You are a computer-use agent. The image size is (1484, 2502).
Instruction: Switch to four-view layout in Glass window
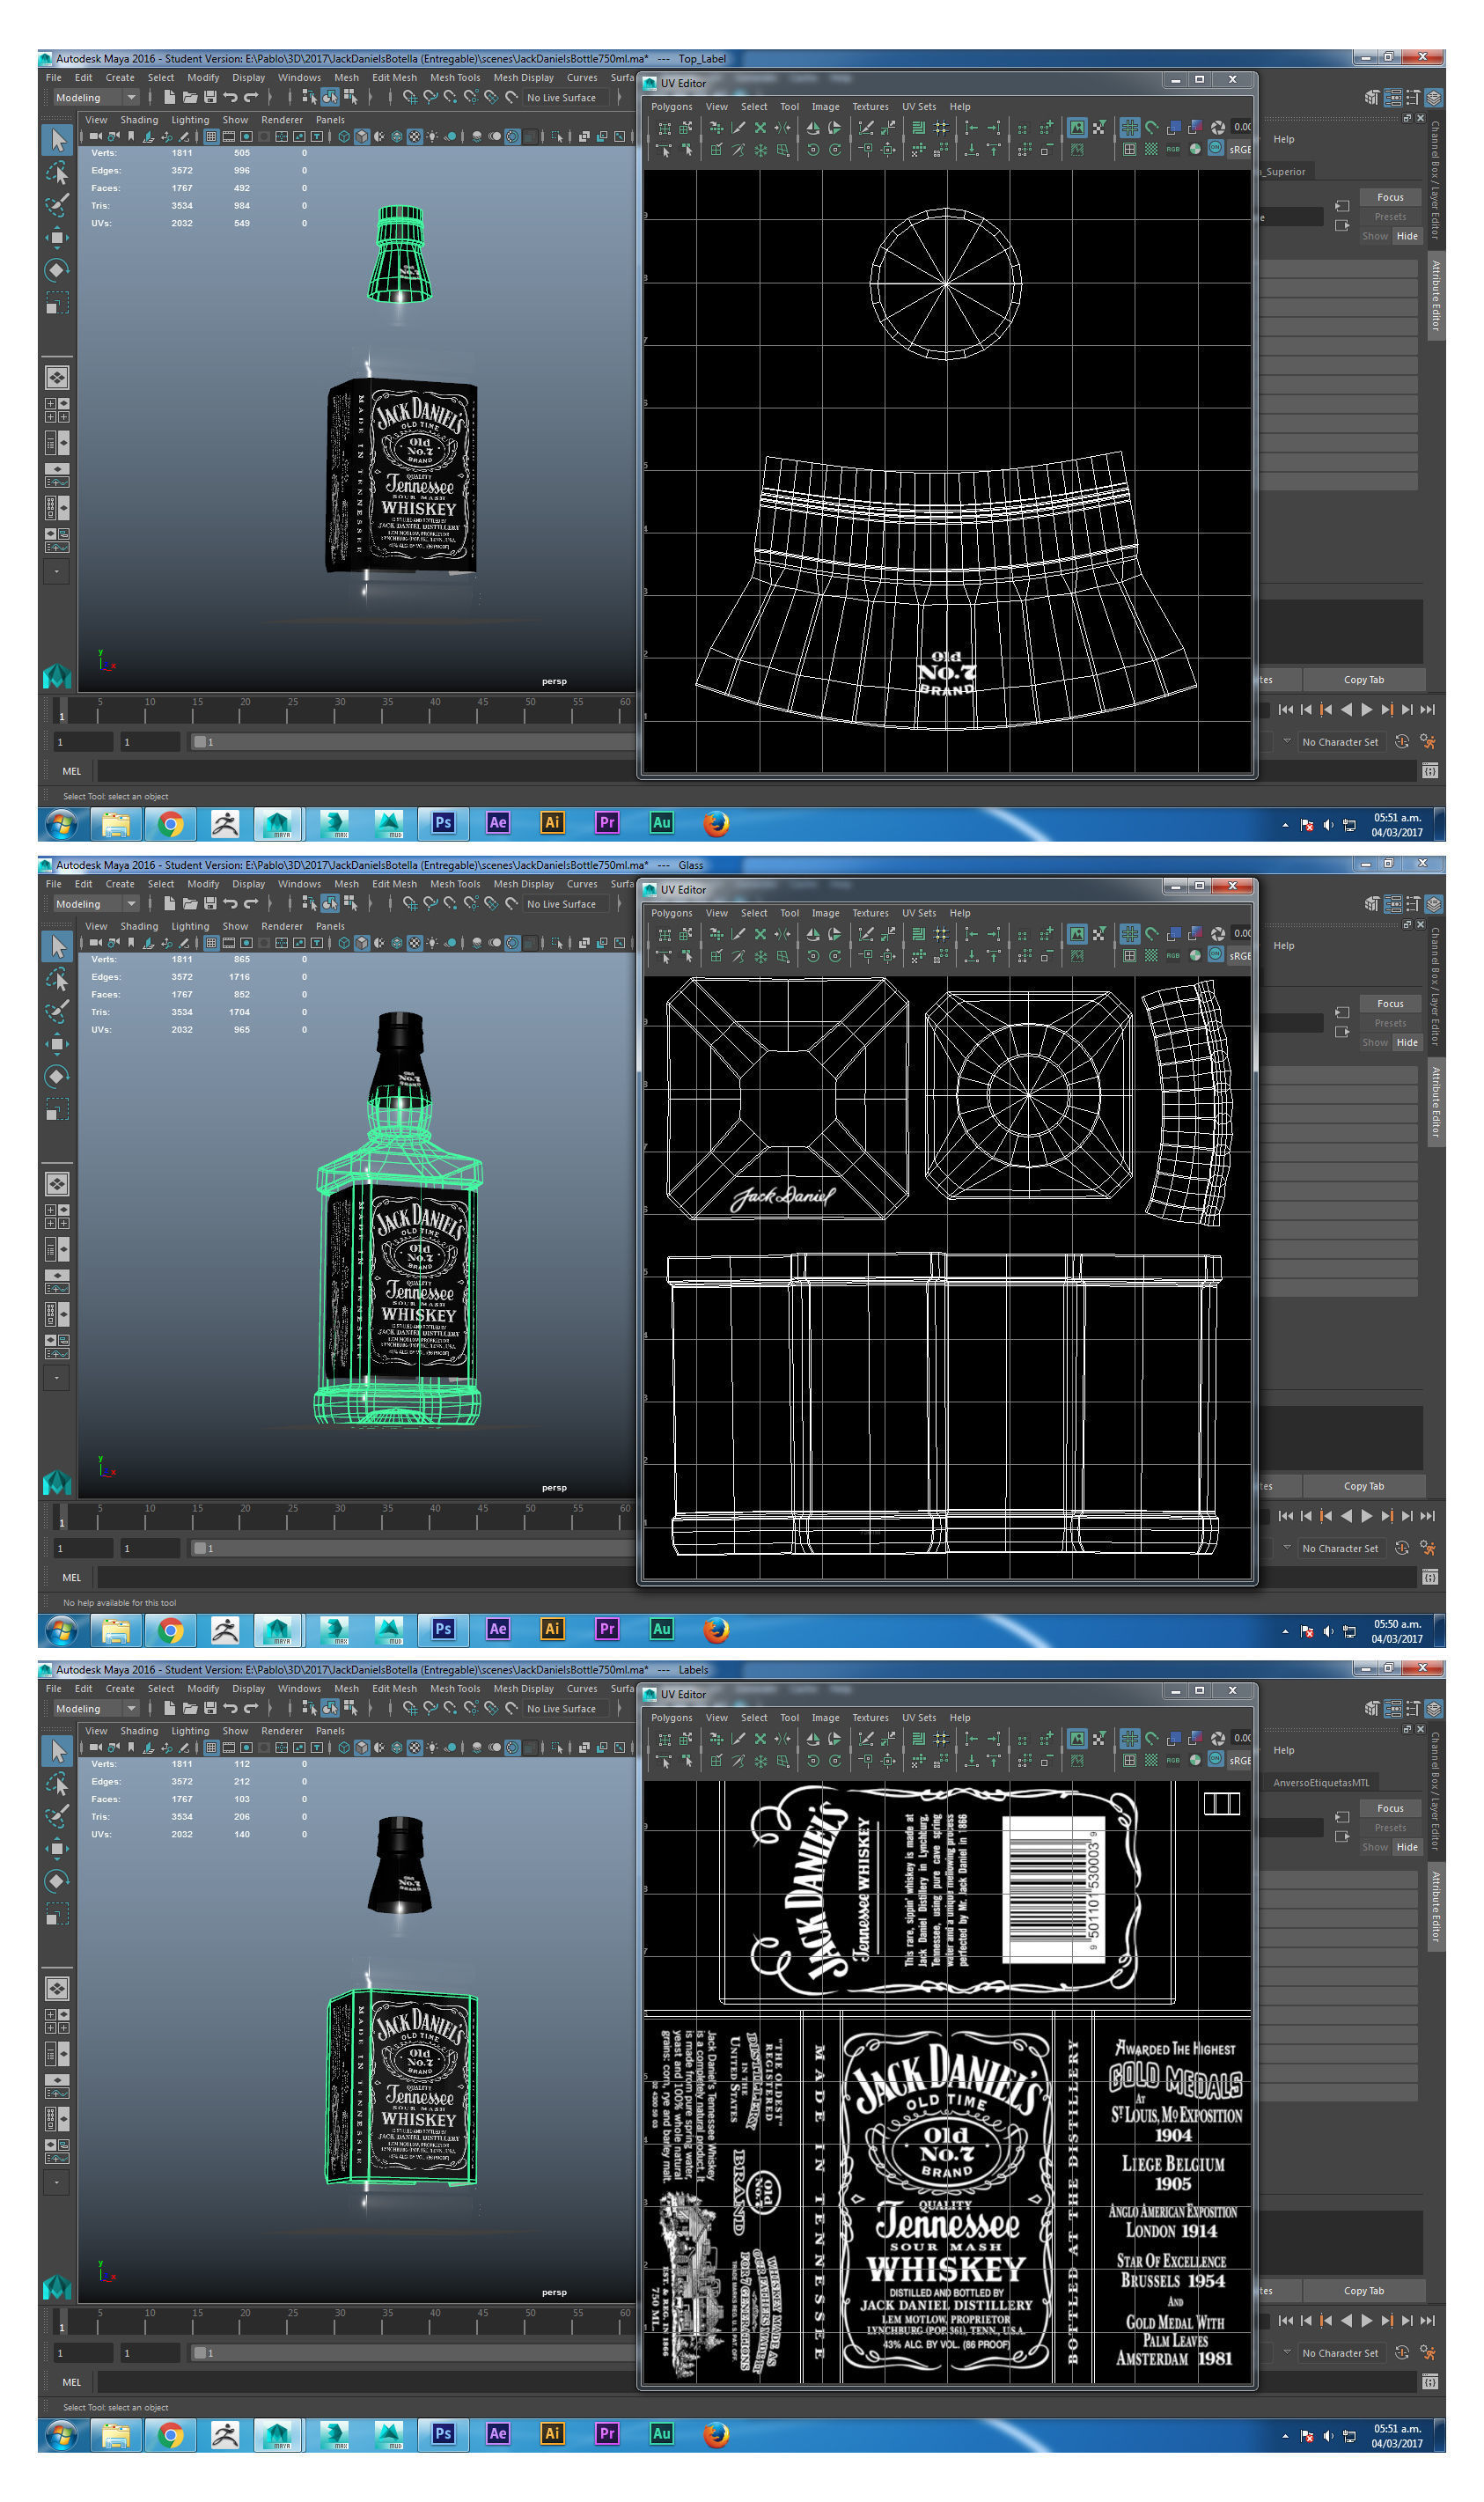point(57,1216)
